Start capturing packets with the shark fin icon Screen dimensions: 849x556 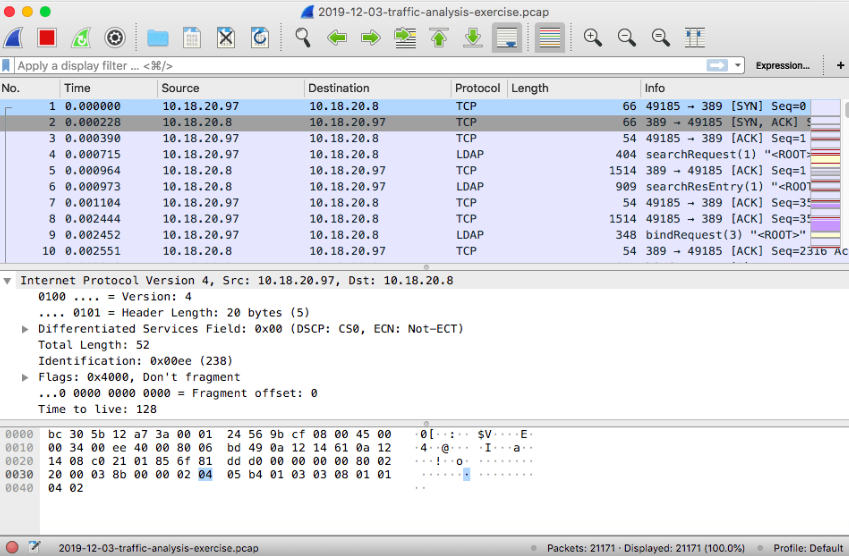point(13,38)
